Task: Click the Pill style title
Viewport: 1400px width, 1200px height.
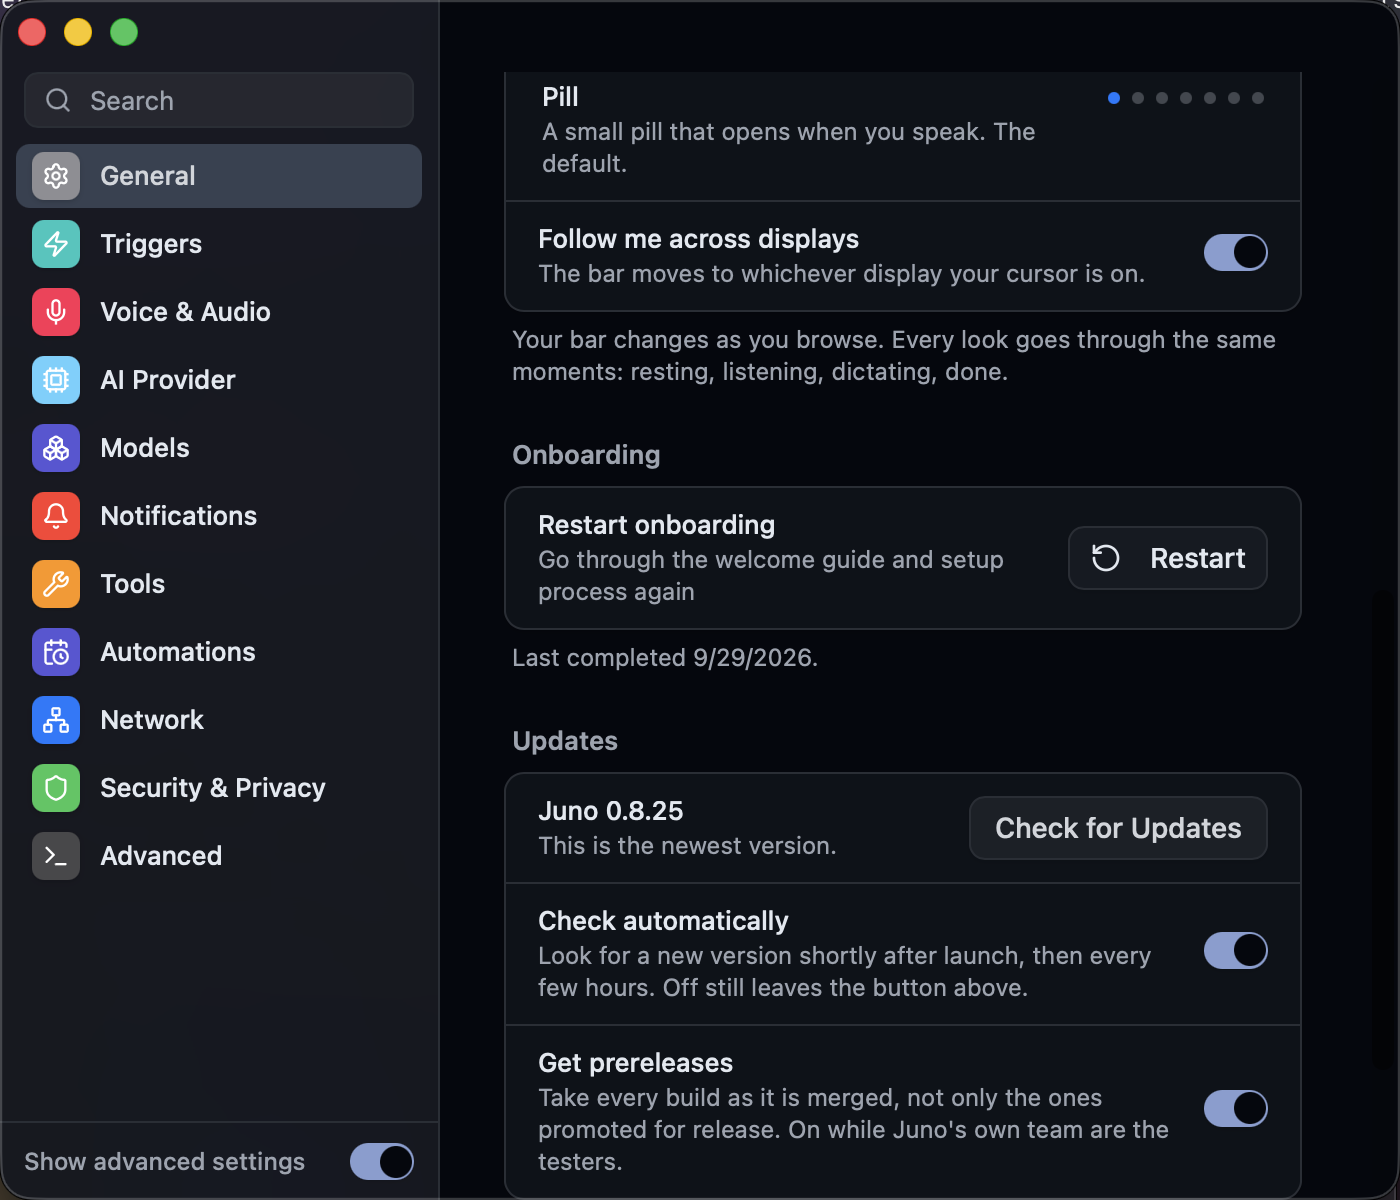Action: 560,97
